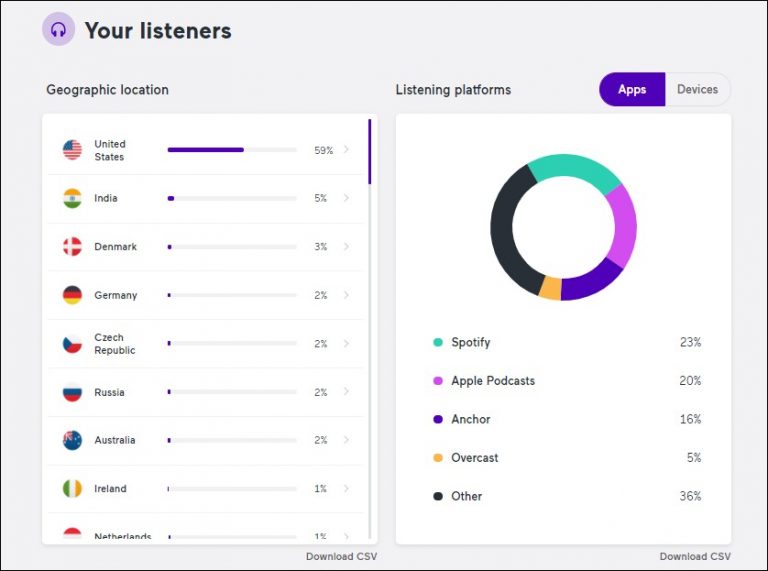Click the Ireland flag icon
This screenshot has height=571, width=768.
[x=72, y=489]
